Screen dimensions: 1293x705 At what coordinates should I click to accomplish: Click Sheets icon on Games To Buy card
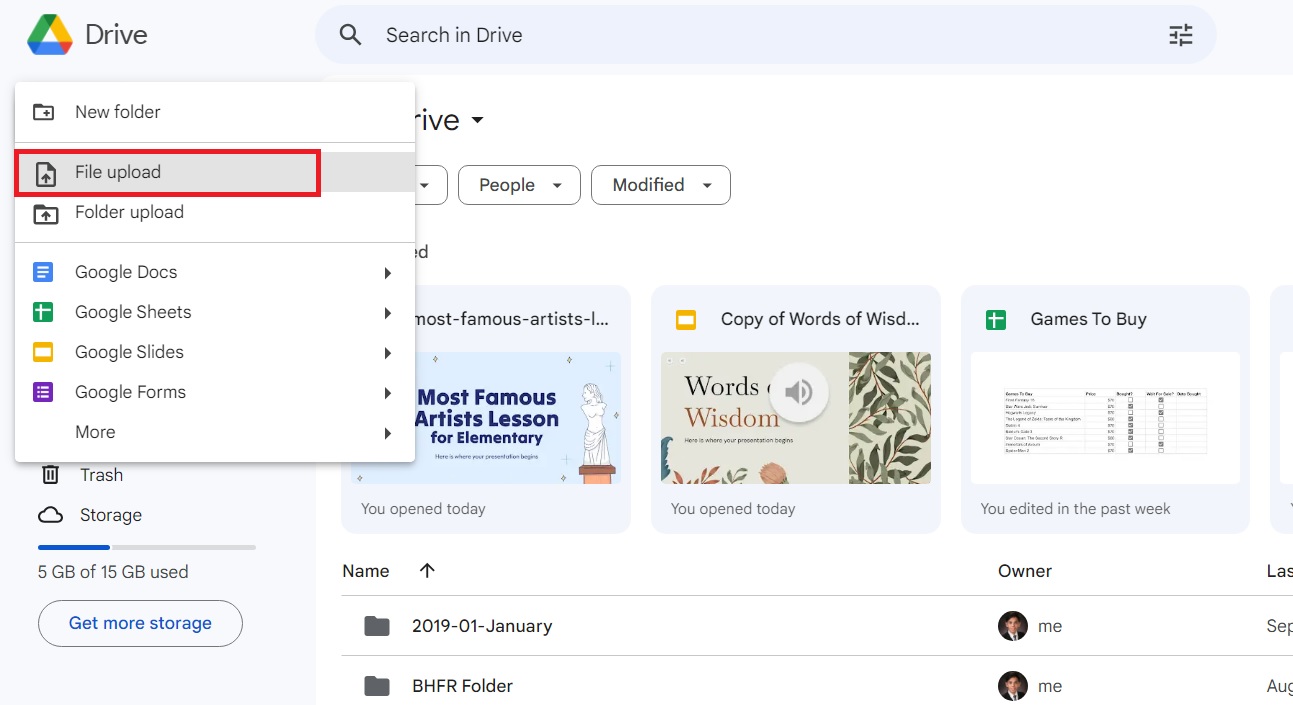[x=995, y=320]
